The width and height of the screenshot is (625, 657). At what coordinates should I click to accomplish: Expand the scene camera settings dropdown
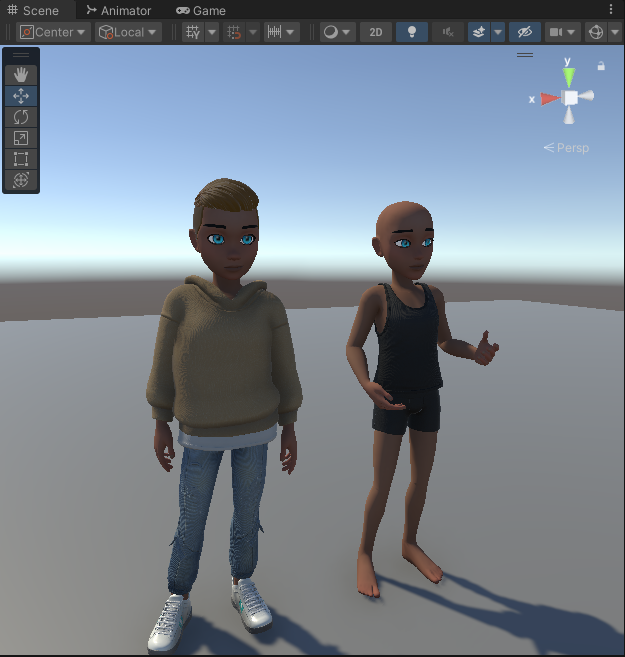click(563, 32)
